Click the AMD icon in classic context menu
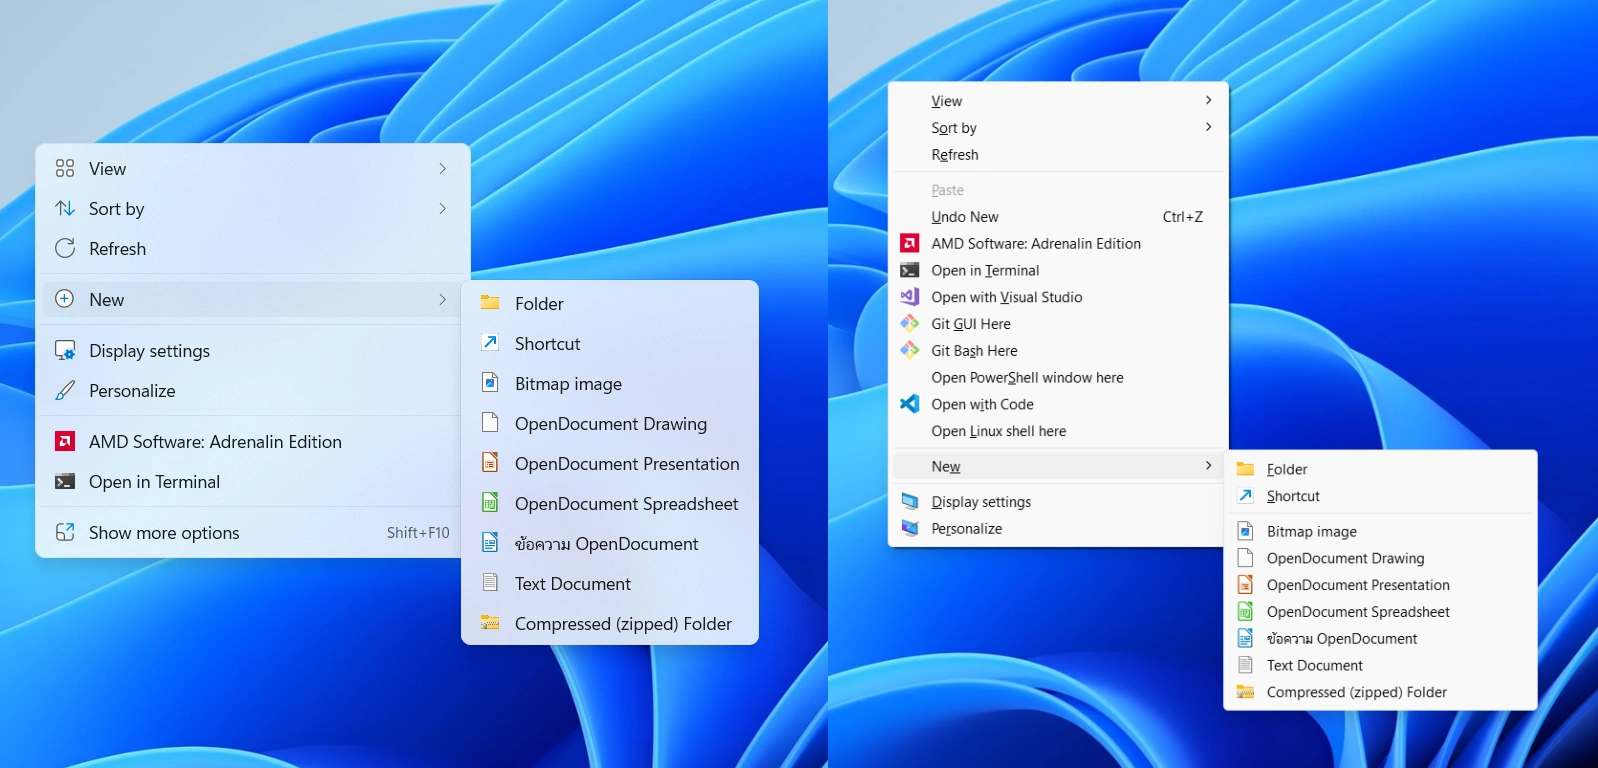 tap(909, 243)
